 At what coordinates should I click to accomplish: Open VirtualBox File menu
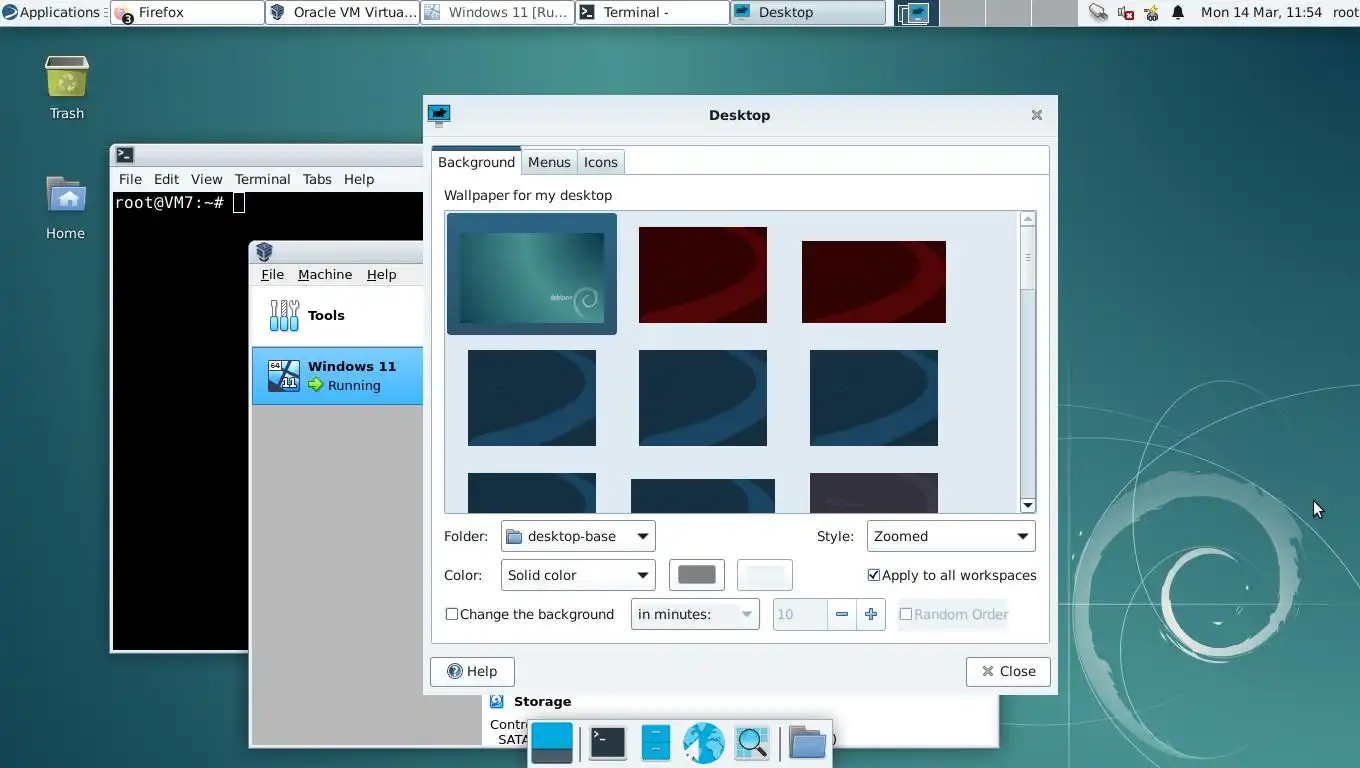tap(272, 274)
